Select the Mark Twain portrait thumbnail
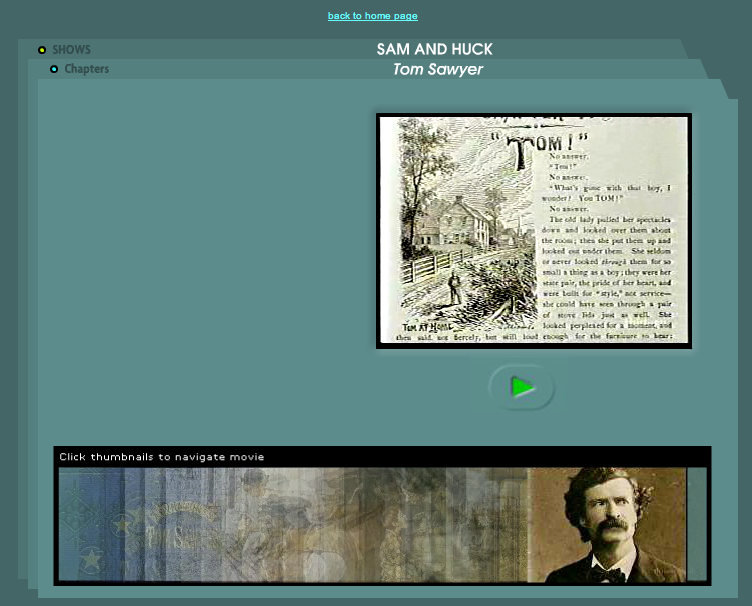752x606 pixels. (x=607, y=525)
